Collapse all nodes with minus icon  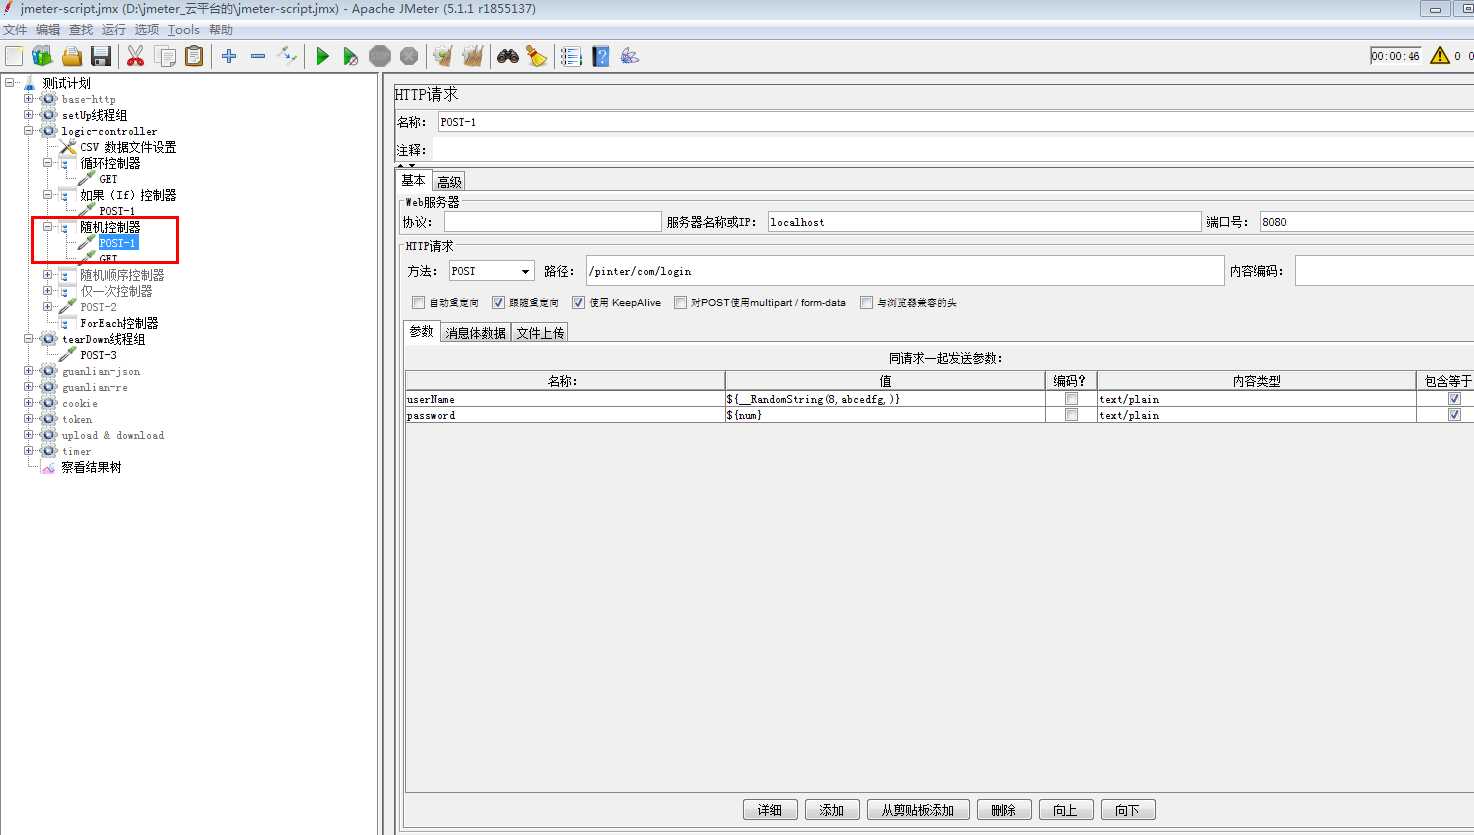pyautogui.click(x=258, y=56)
